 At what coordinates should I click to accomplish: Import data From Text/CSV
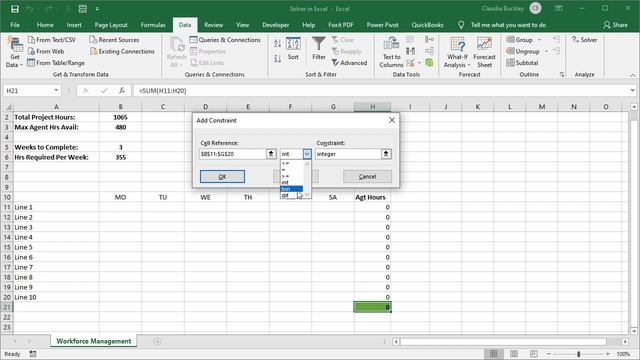52,40
